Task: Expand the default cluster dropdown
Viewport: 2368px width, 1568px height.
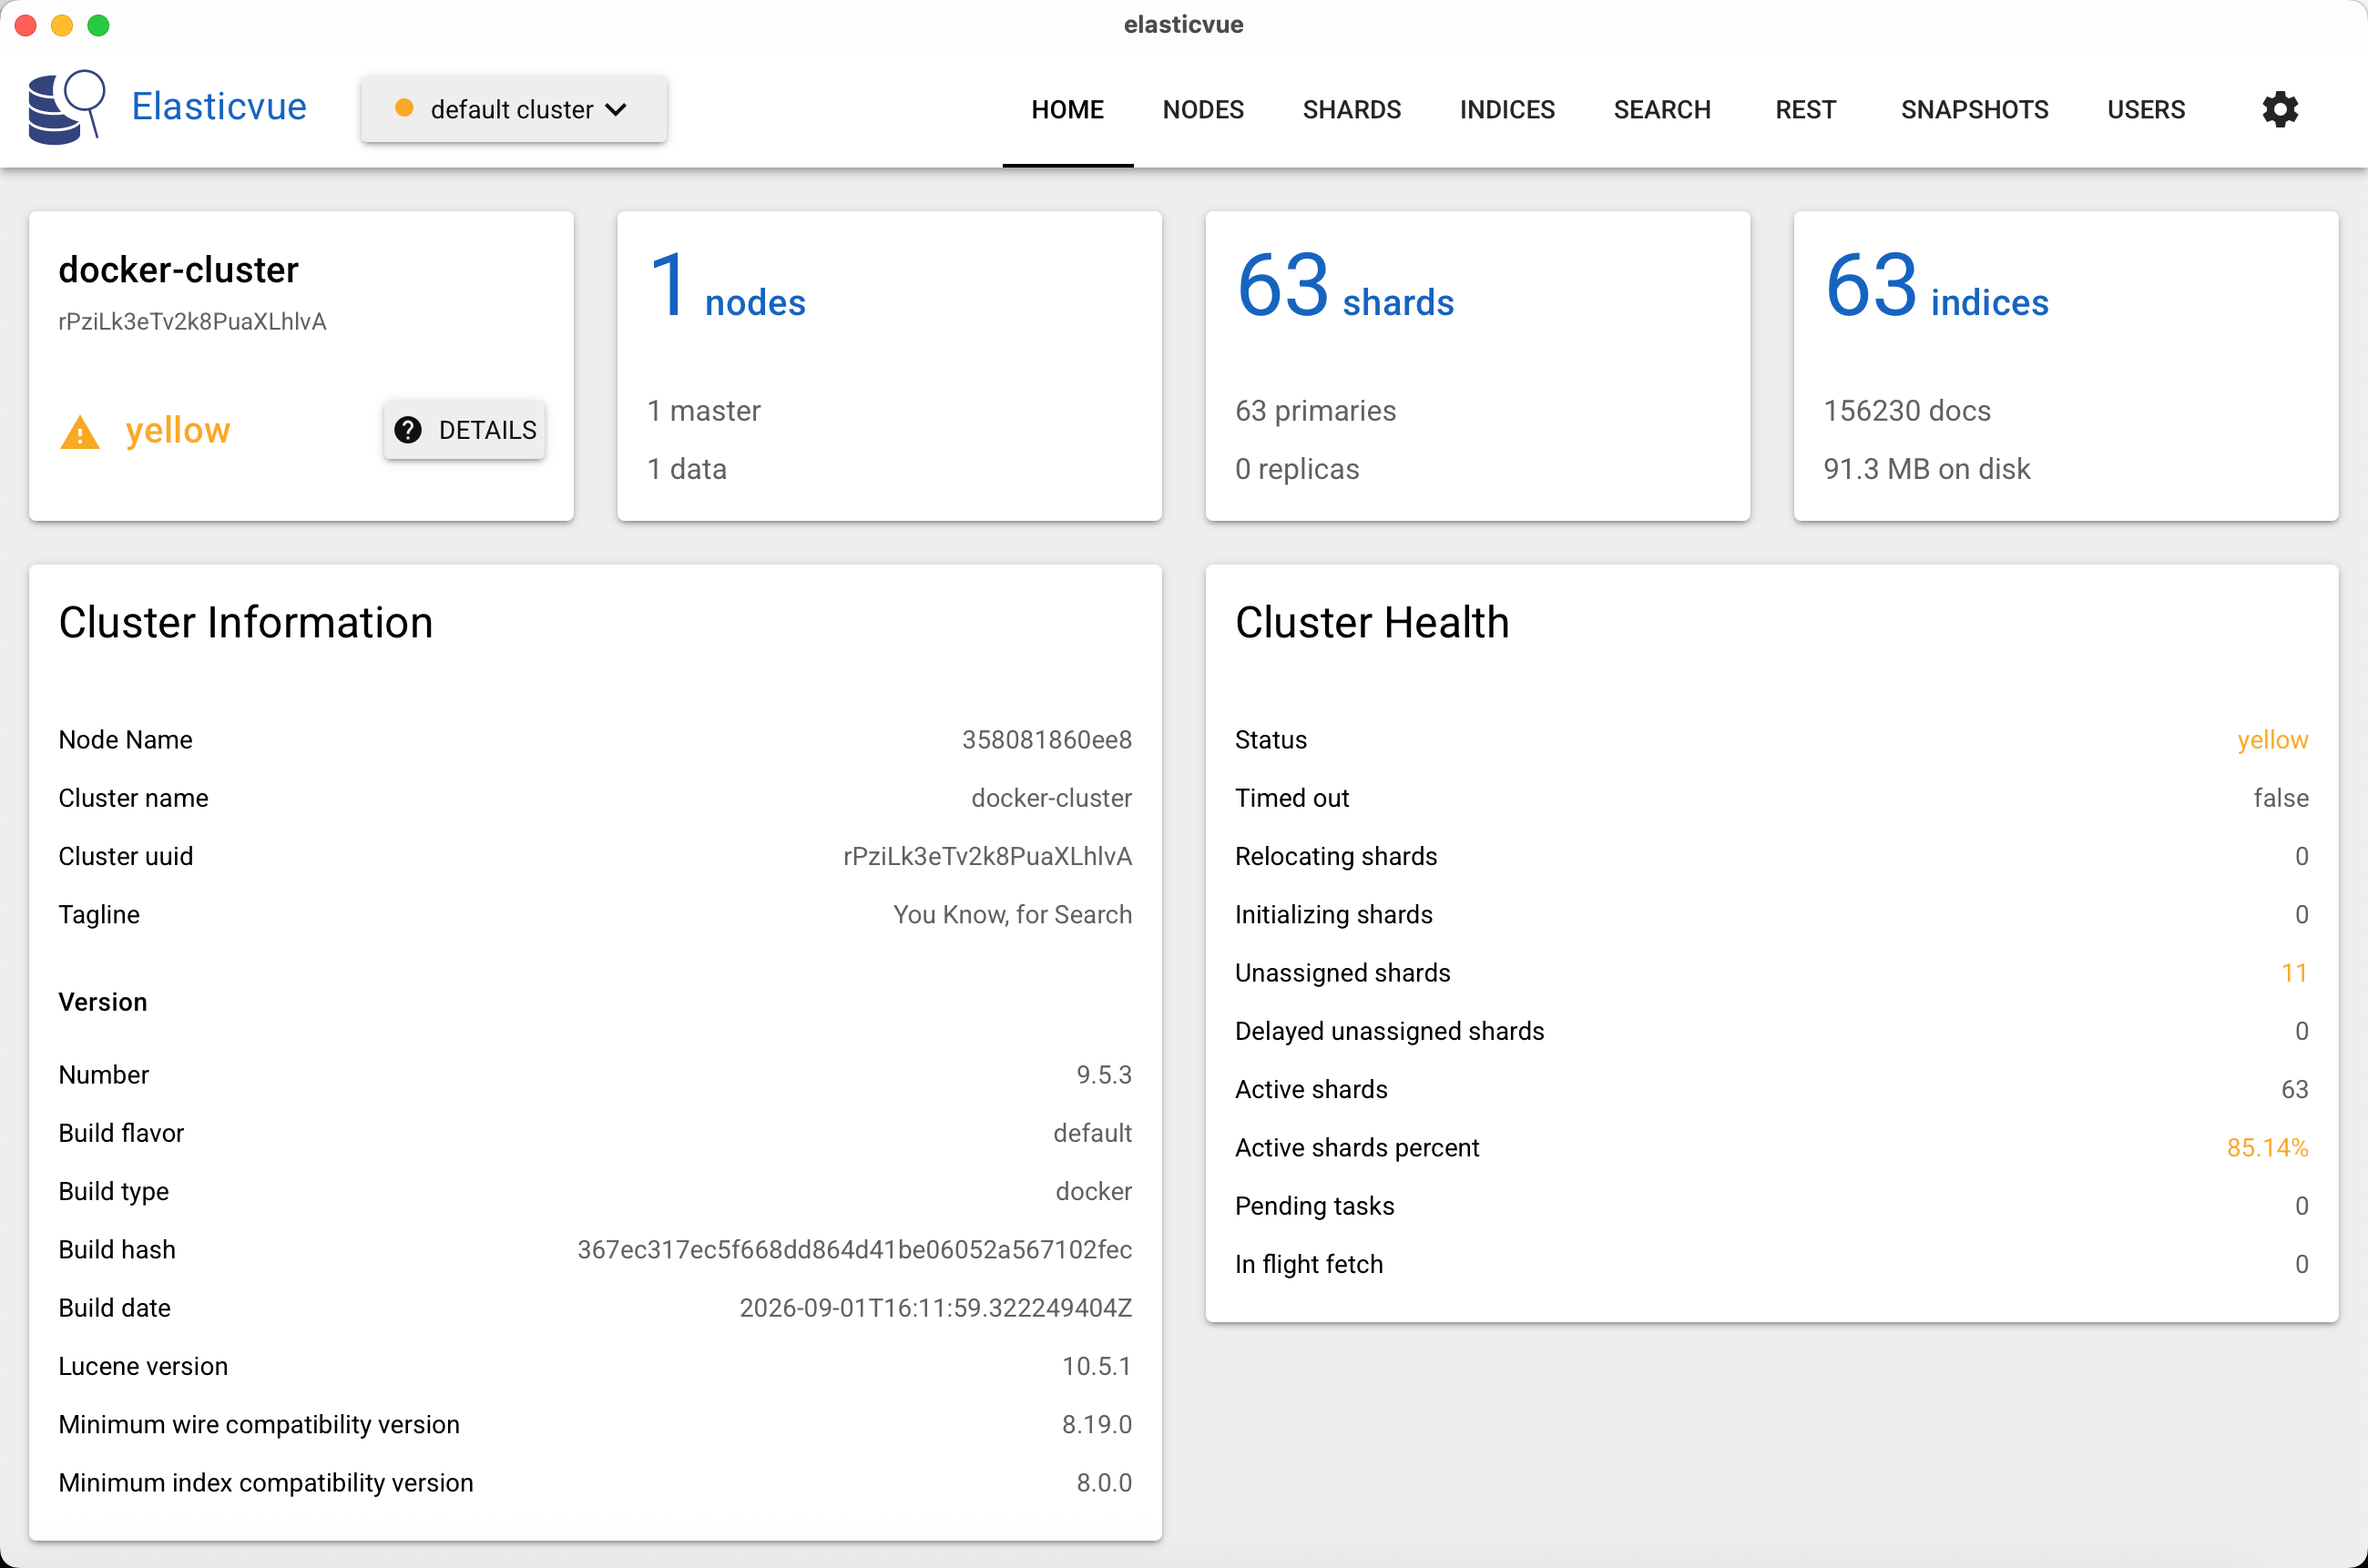Action: (x=514, y=109)
